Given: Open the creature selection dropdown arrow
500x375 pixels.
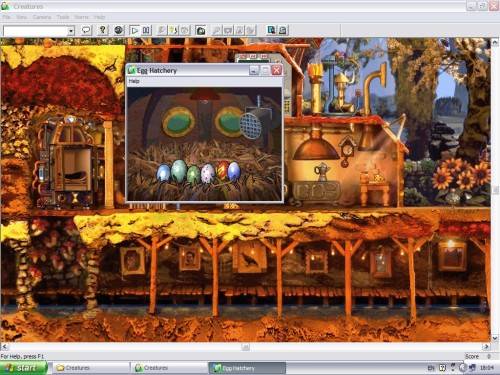Looking at the screenshot, I should (71, 31).
